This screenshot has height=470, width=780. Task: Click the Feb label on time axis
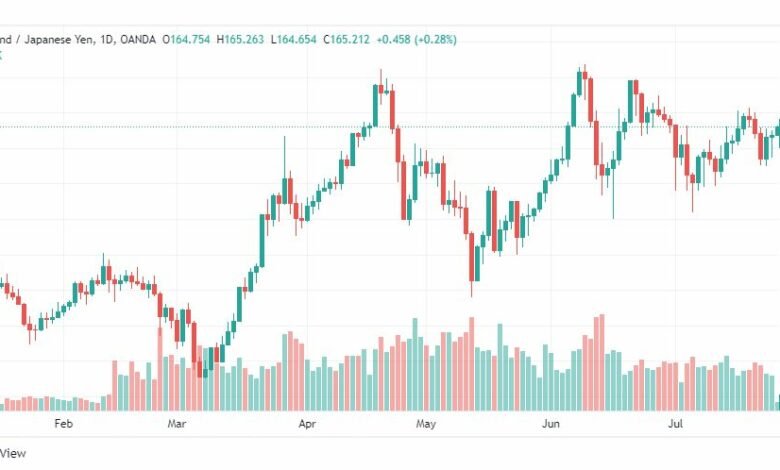(x=63, y=424)
